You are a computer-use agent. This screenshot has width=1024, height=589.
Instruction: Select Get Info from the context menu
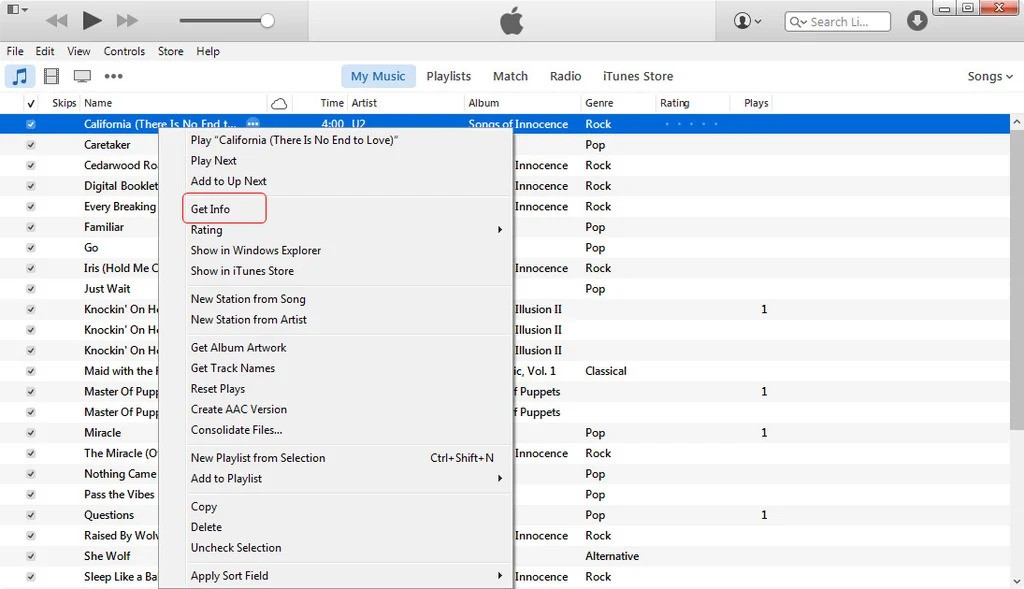coord(210,208)
